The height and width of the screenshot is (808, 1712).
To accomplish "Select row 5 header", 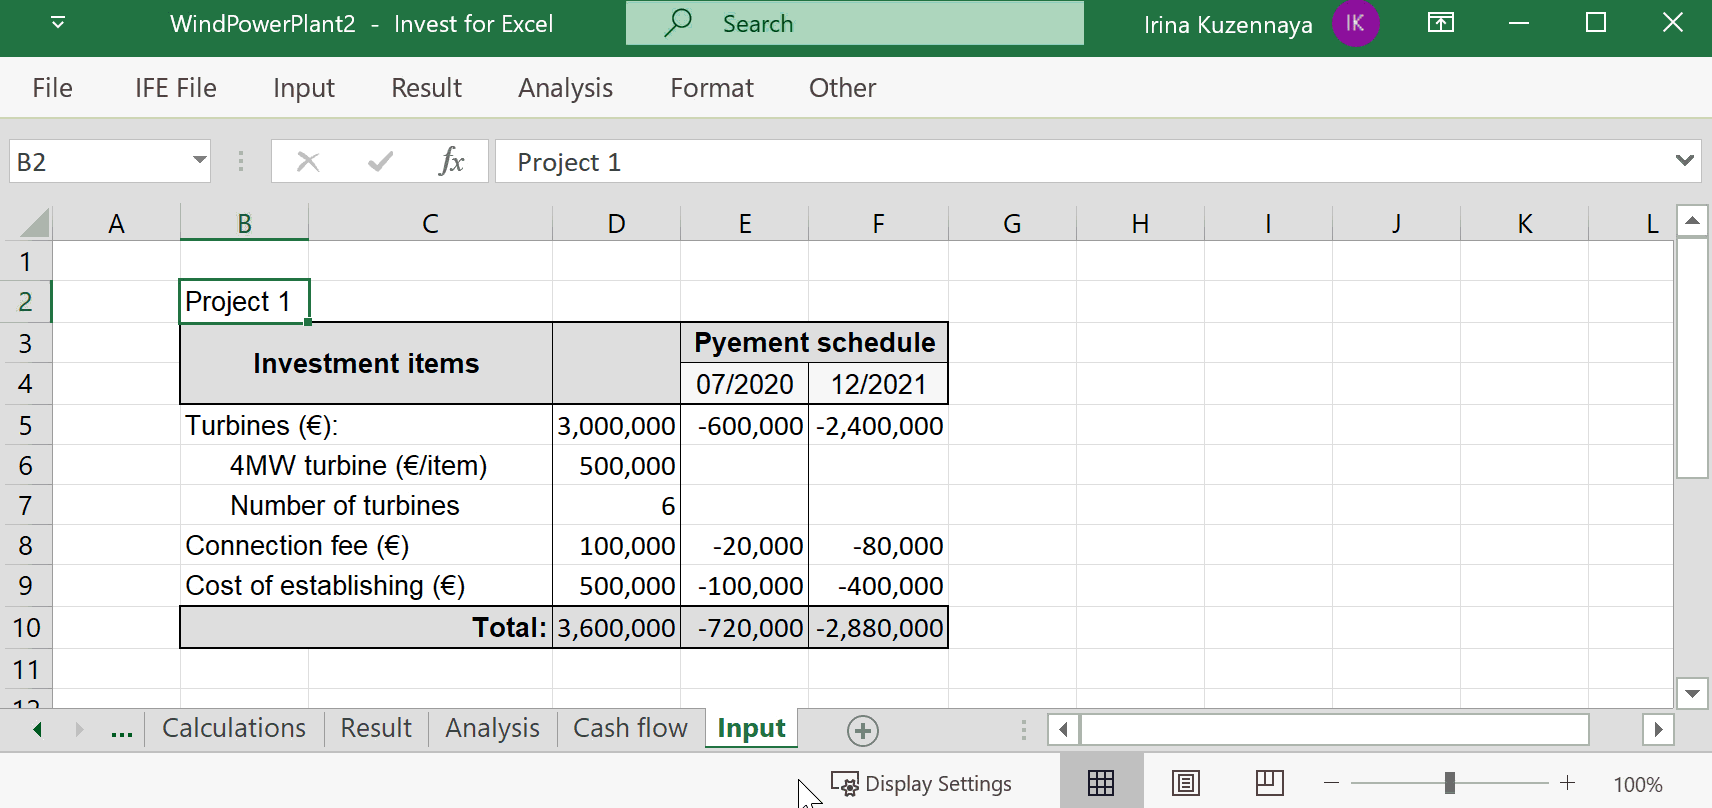I will pos(26,425).
